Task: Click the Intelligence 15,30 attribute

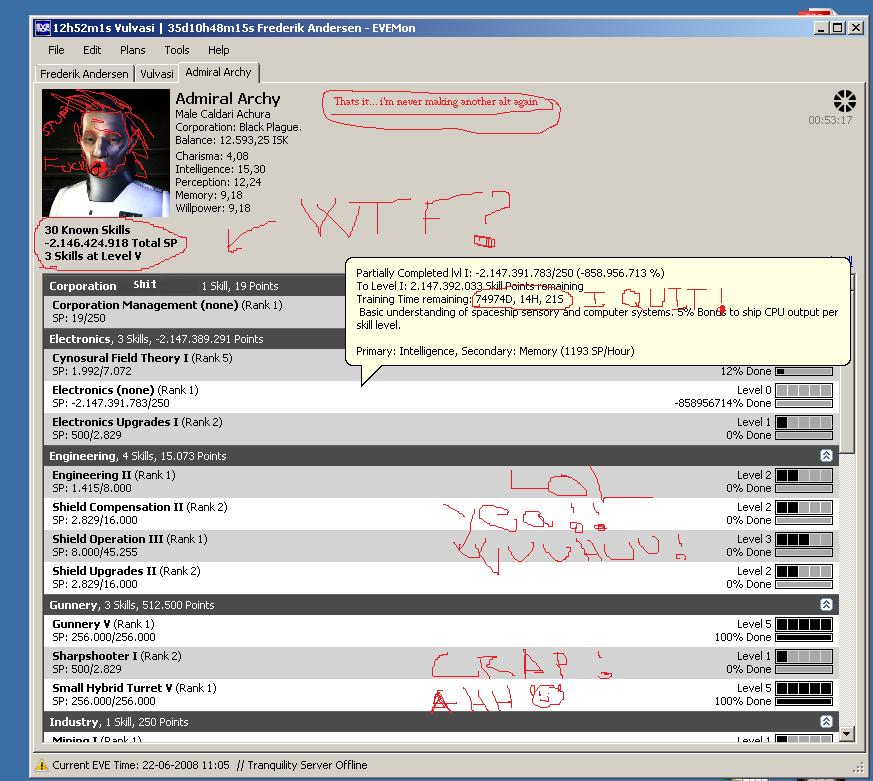Action: pyautogui.click(x=220, y=169)
